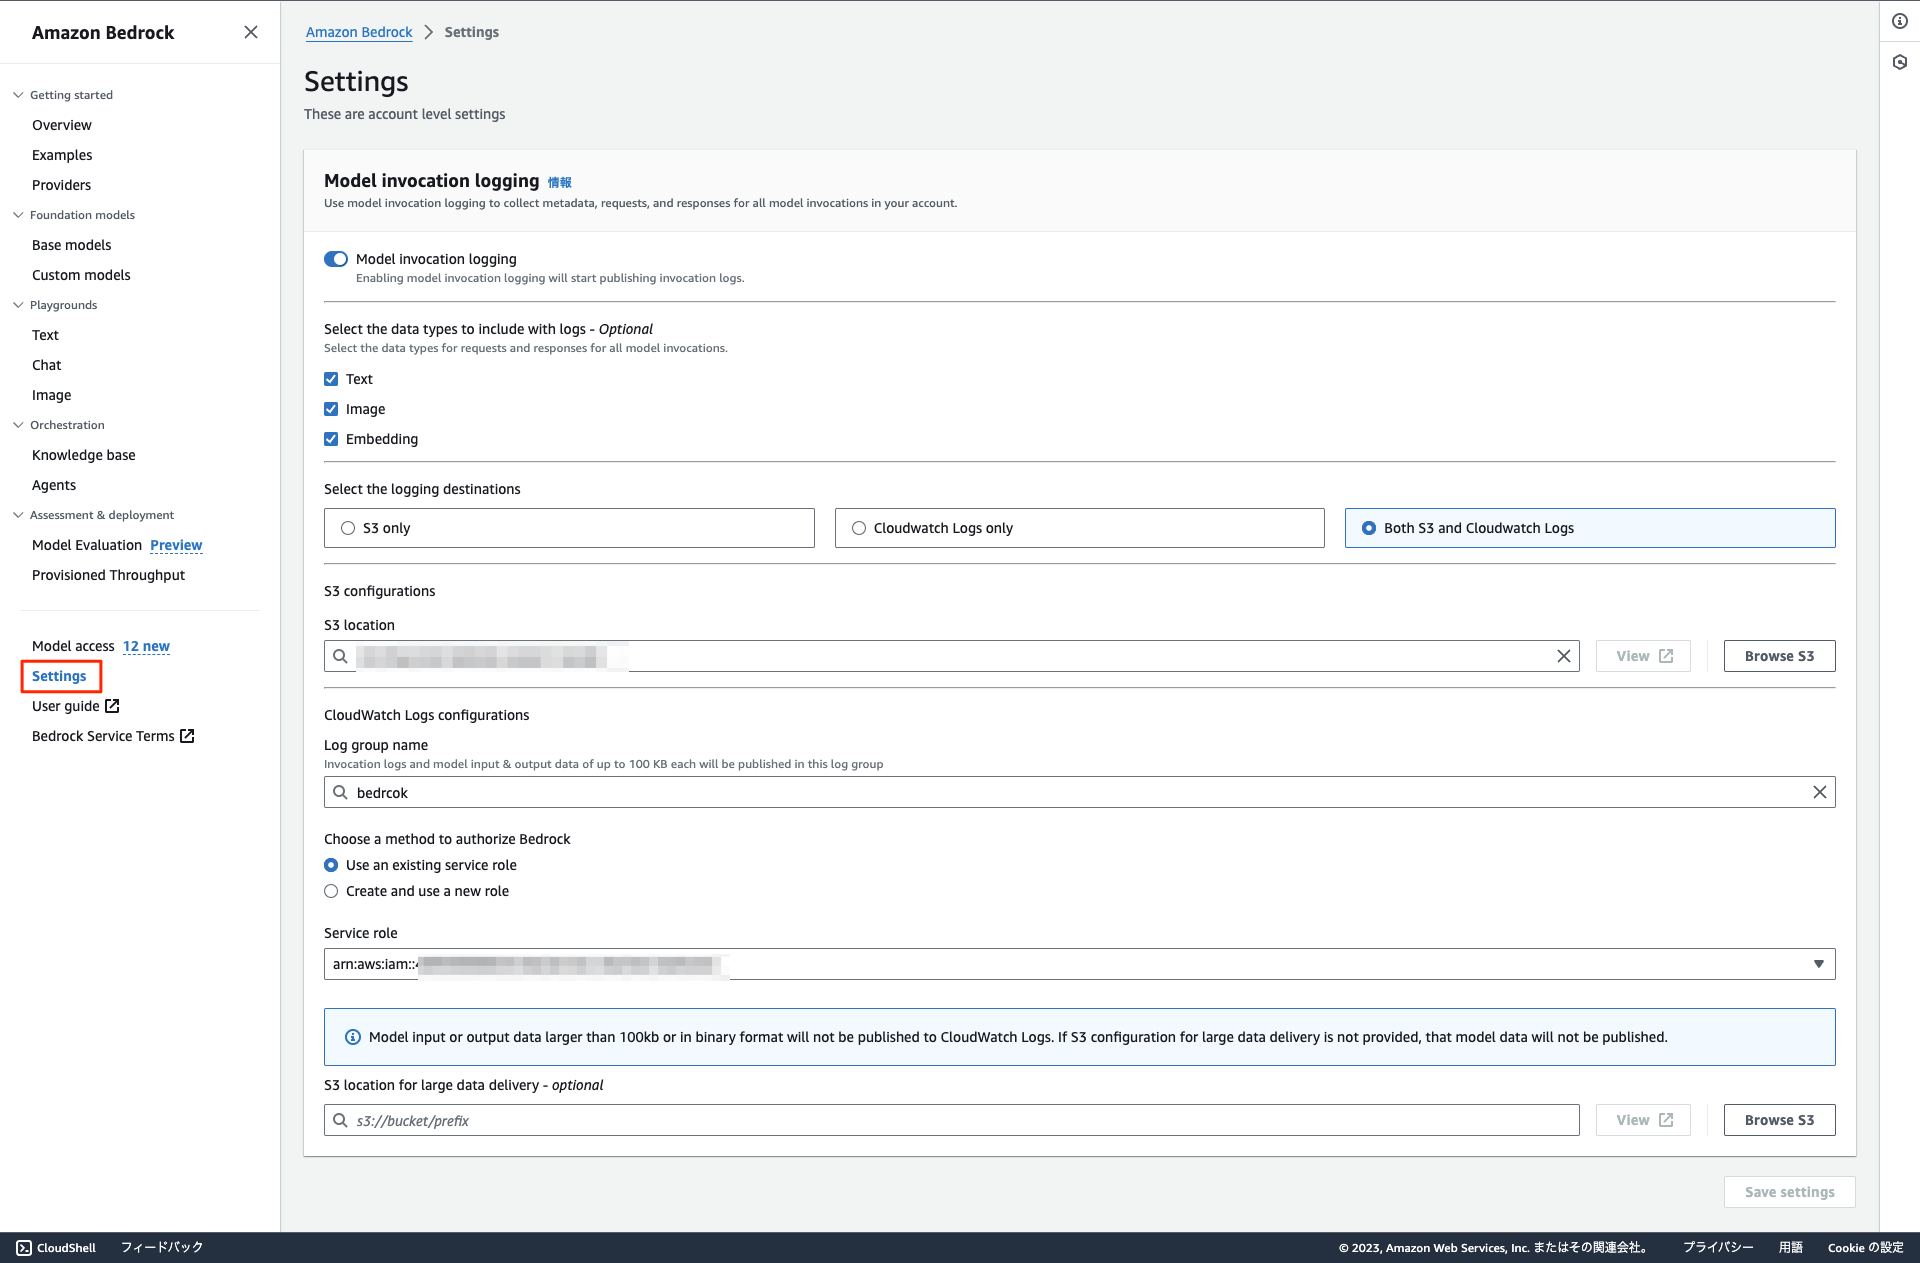Go to Knowledge base

[x=84, y=455]
